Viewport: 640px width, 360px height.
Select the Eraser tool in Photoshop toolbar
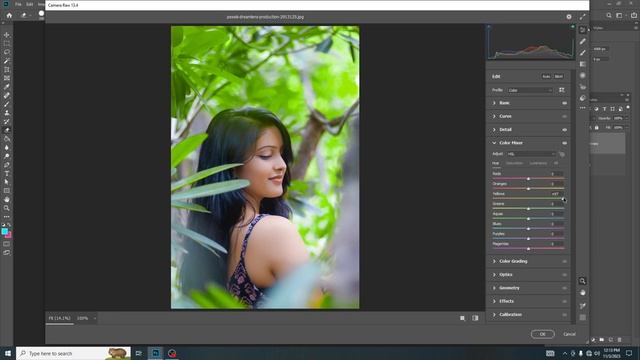point(7,130)
